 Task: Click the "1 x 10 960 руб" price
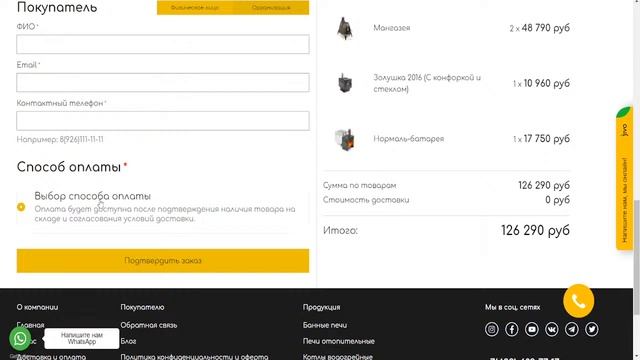pos(541,83)
